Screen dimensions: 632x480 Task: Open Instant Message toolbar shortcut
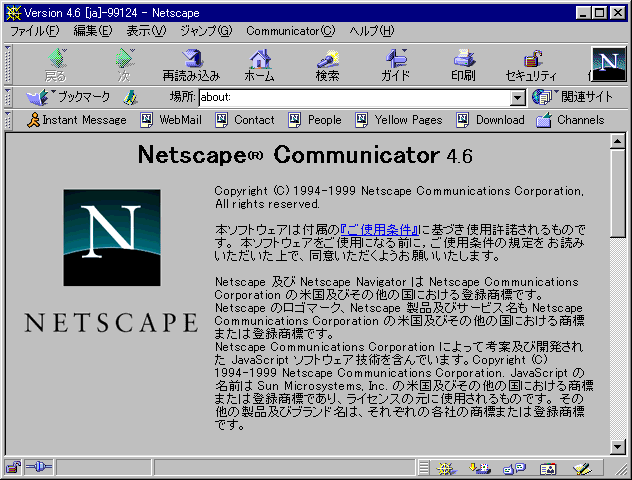(77, 120)
